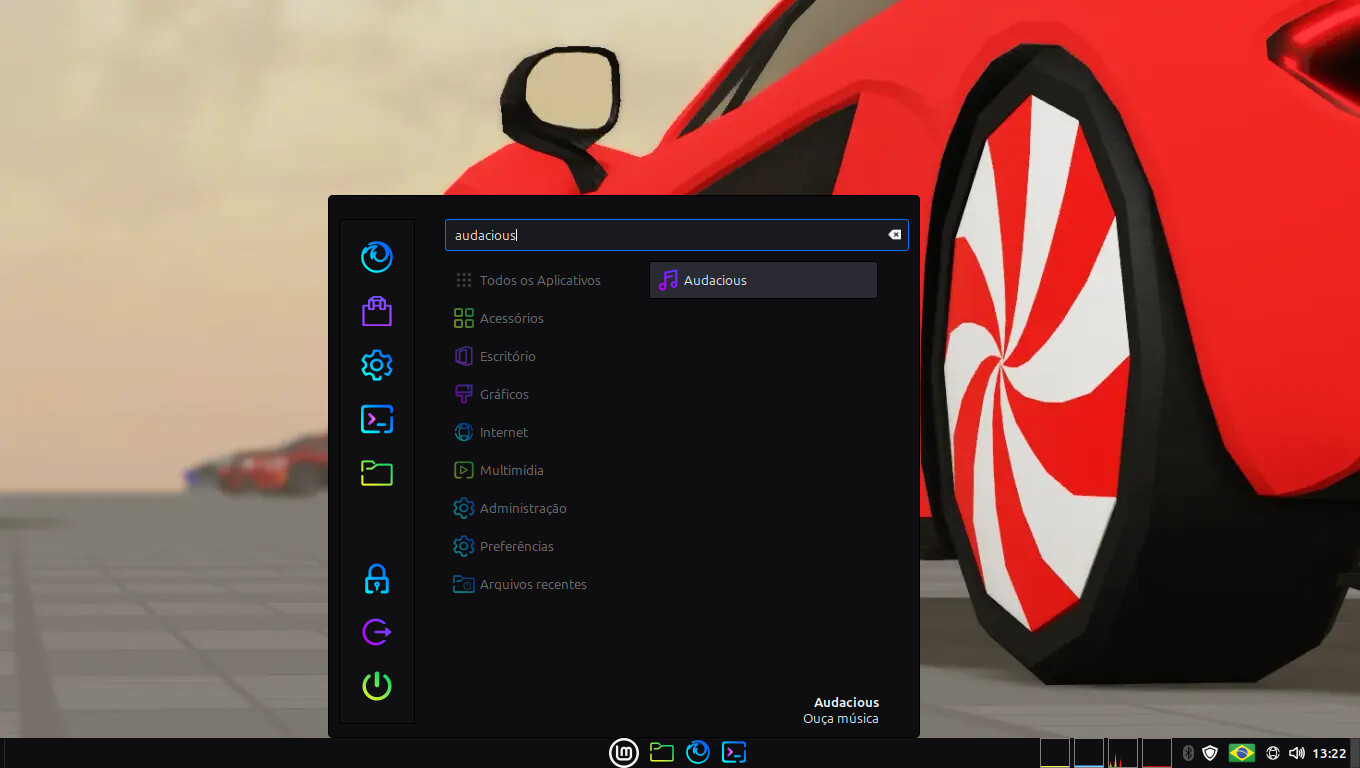Open file manager from the panel launcher

[x=661, y=752]
